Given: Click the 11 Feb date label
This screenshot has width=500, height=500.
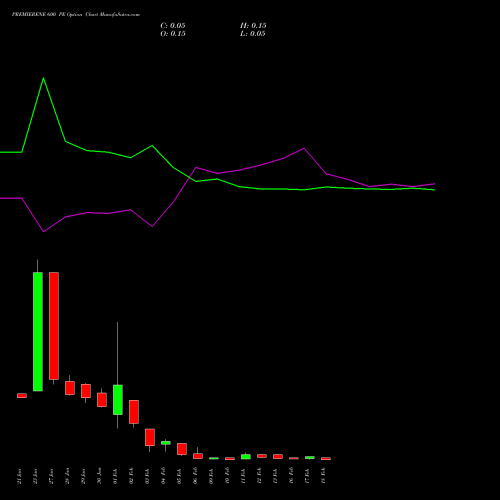Looking at the screenshot, I should [243, 476].
